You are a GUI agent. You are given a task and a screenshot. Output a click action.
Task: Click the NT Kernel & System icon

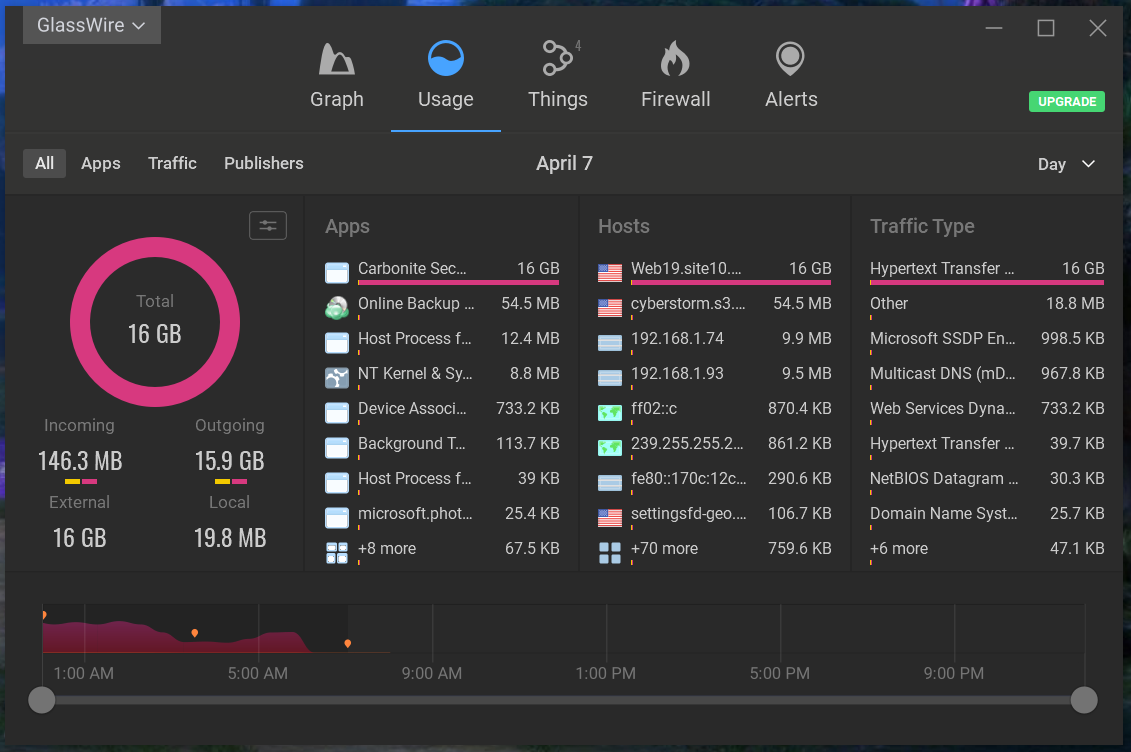337,374
